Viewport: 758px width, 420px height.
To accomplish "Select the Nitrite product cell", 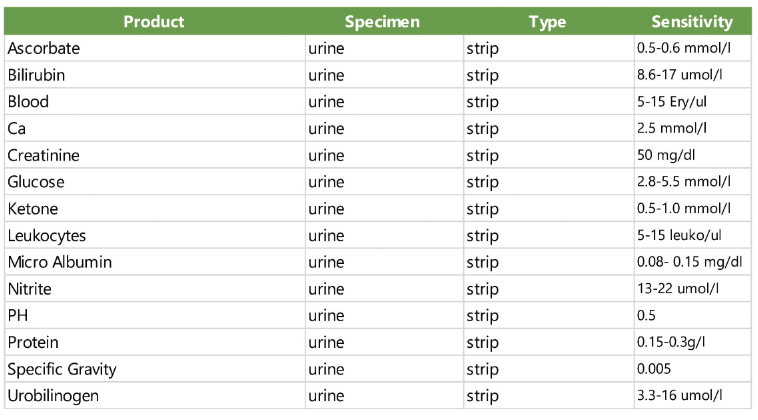I will [155, 289].
